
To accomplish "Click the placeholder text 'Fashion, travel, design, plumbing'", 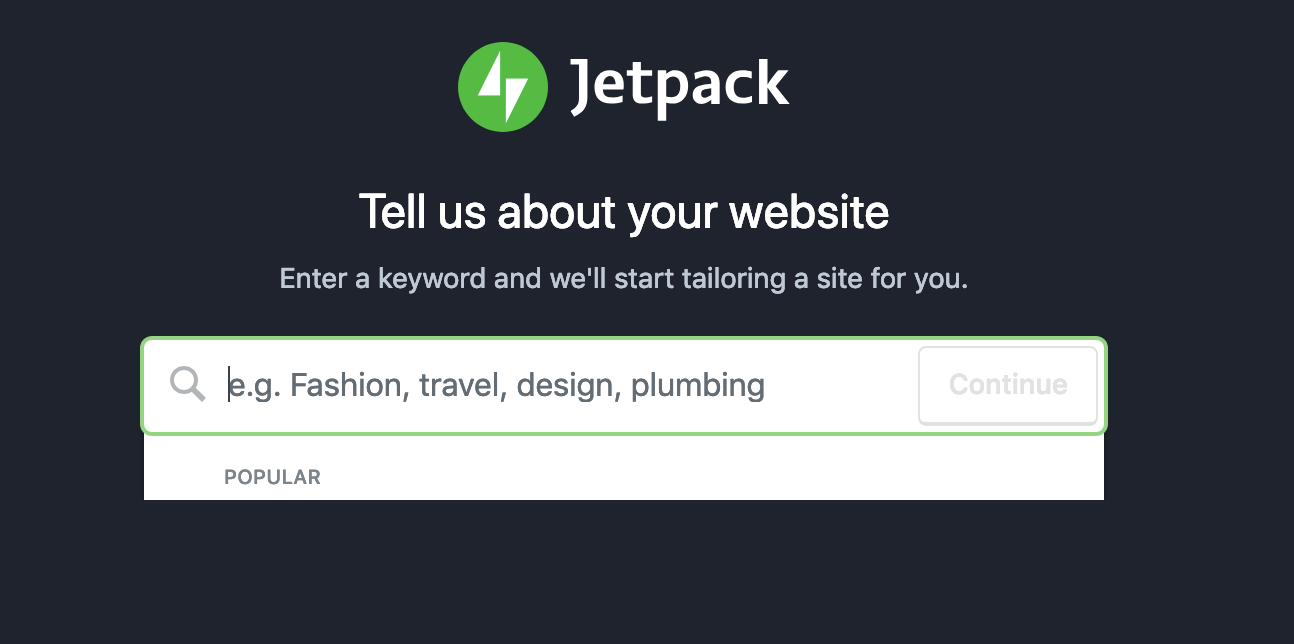I will 527,385.
